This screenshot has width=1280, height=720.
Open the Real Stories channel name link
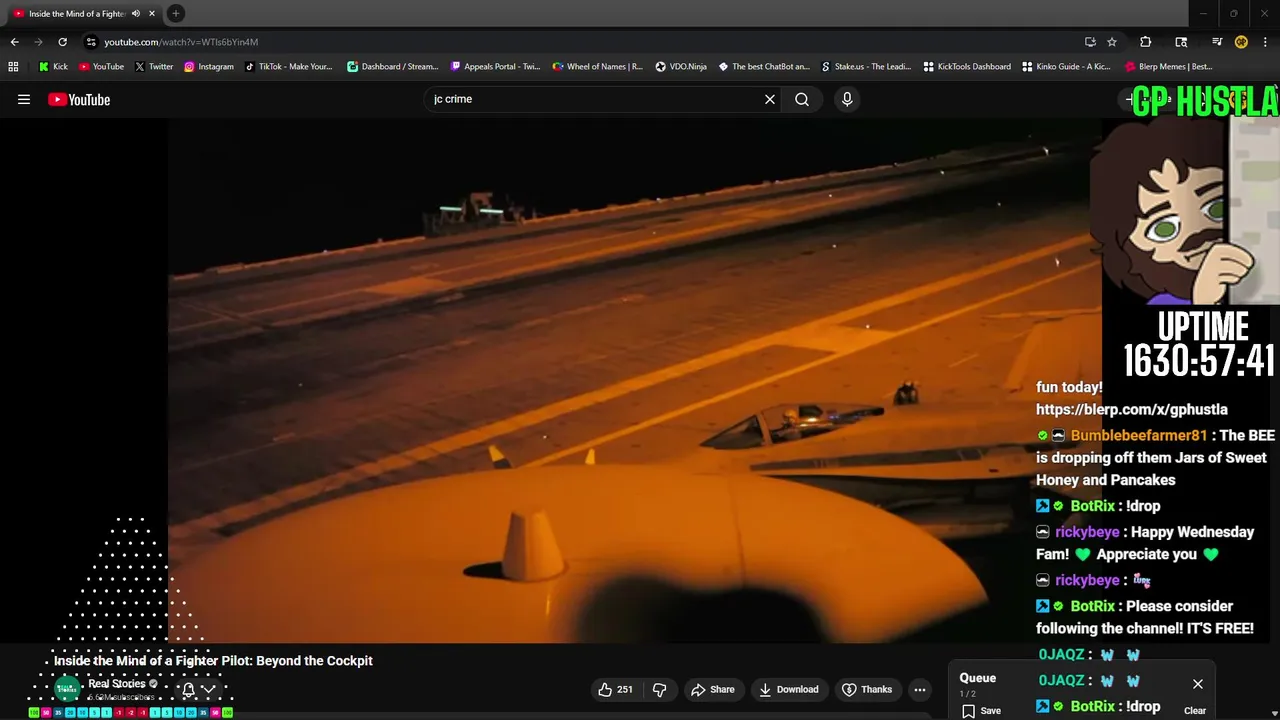pos(116,684)
